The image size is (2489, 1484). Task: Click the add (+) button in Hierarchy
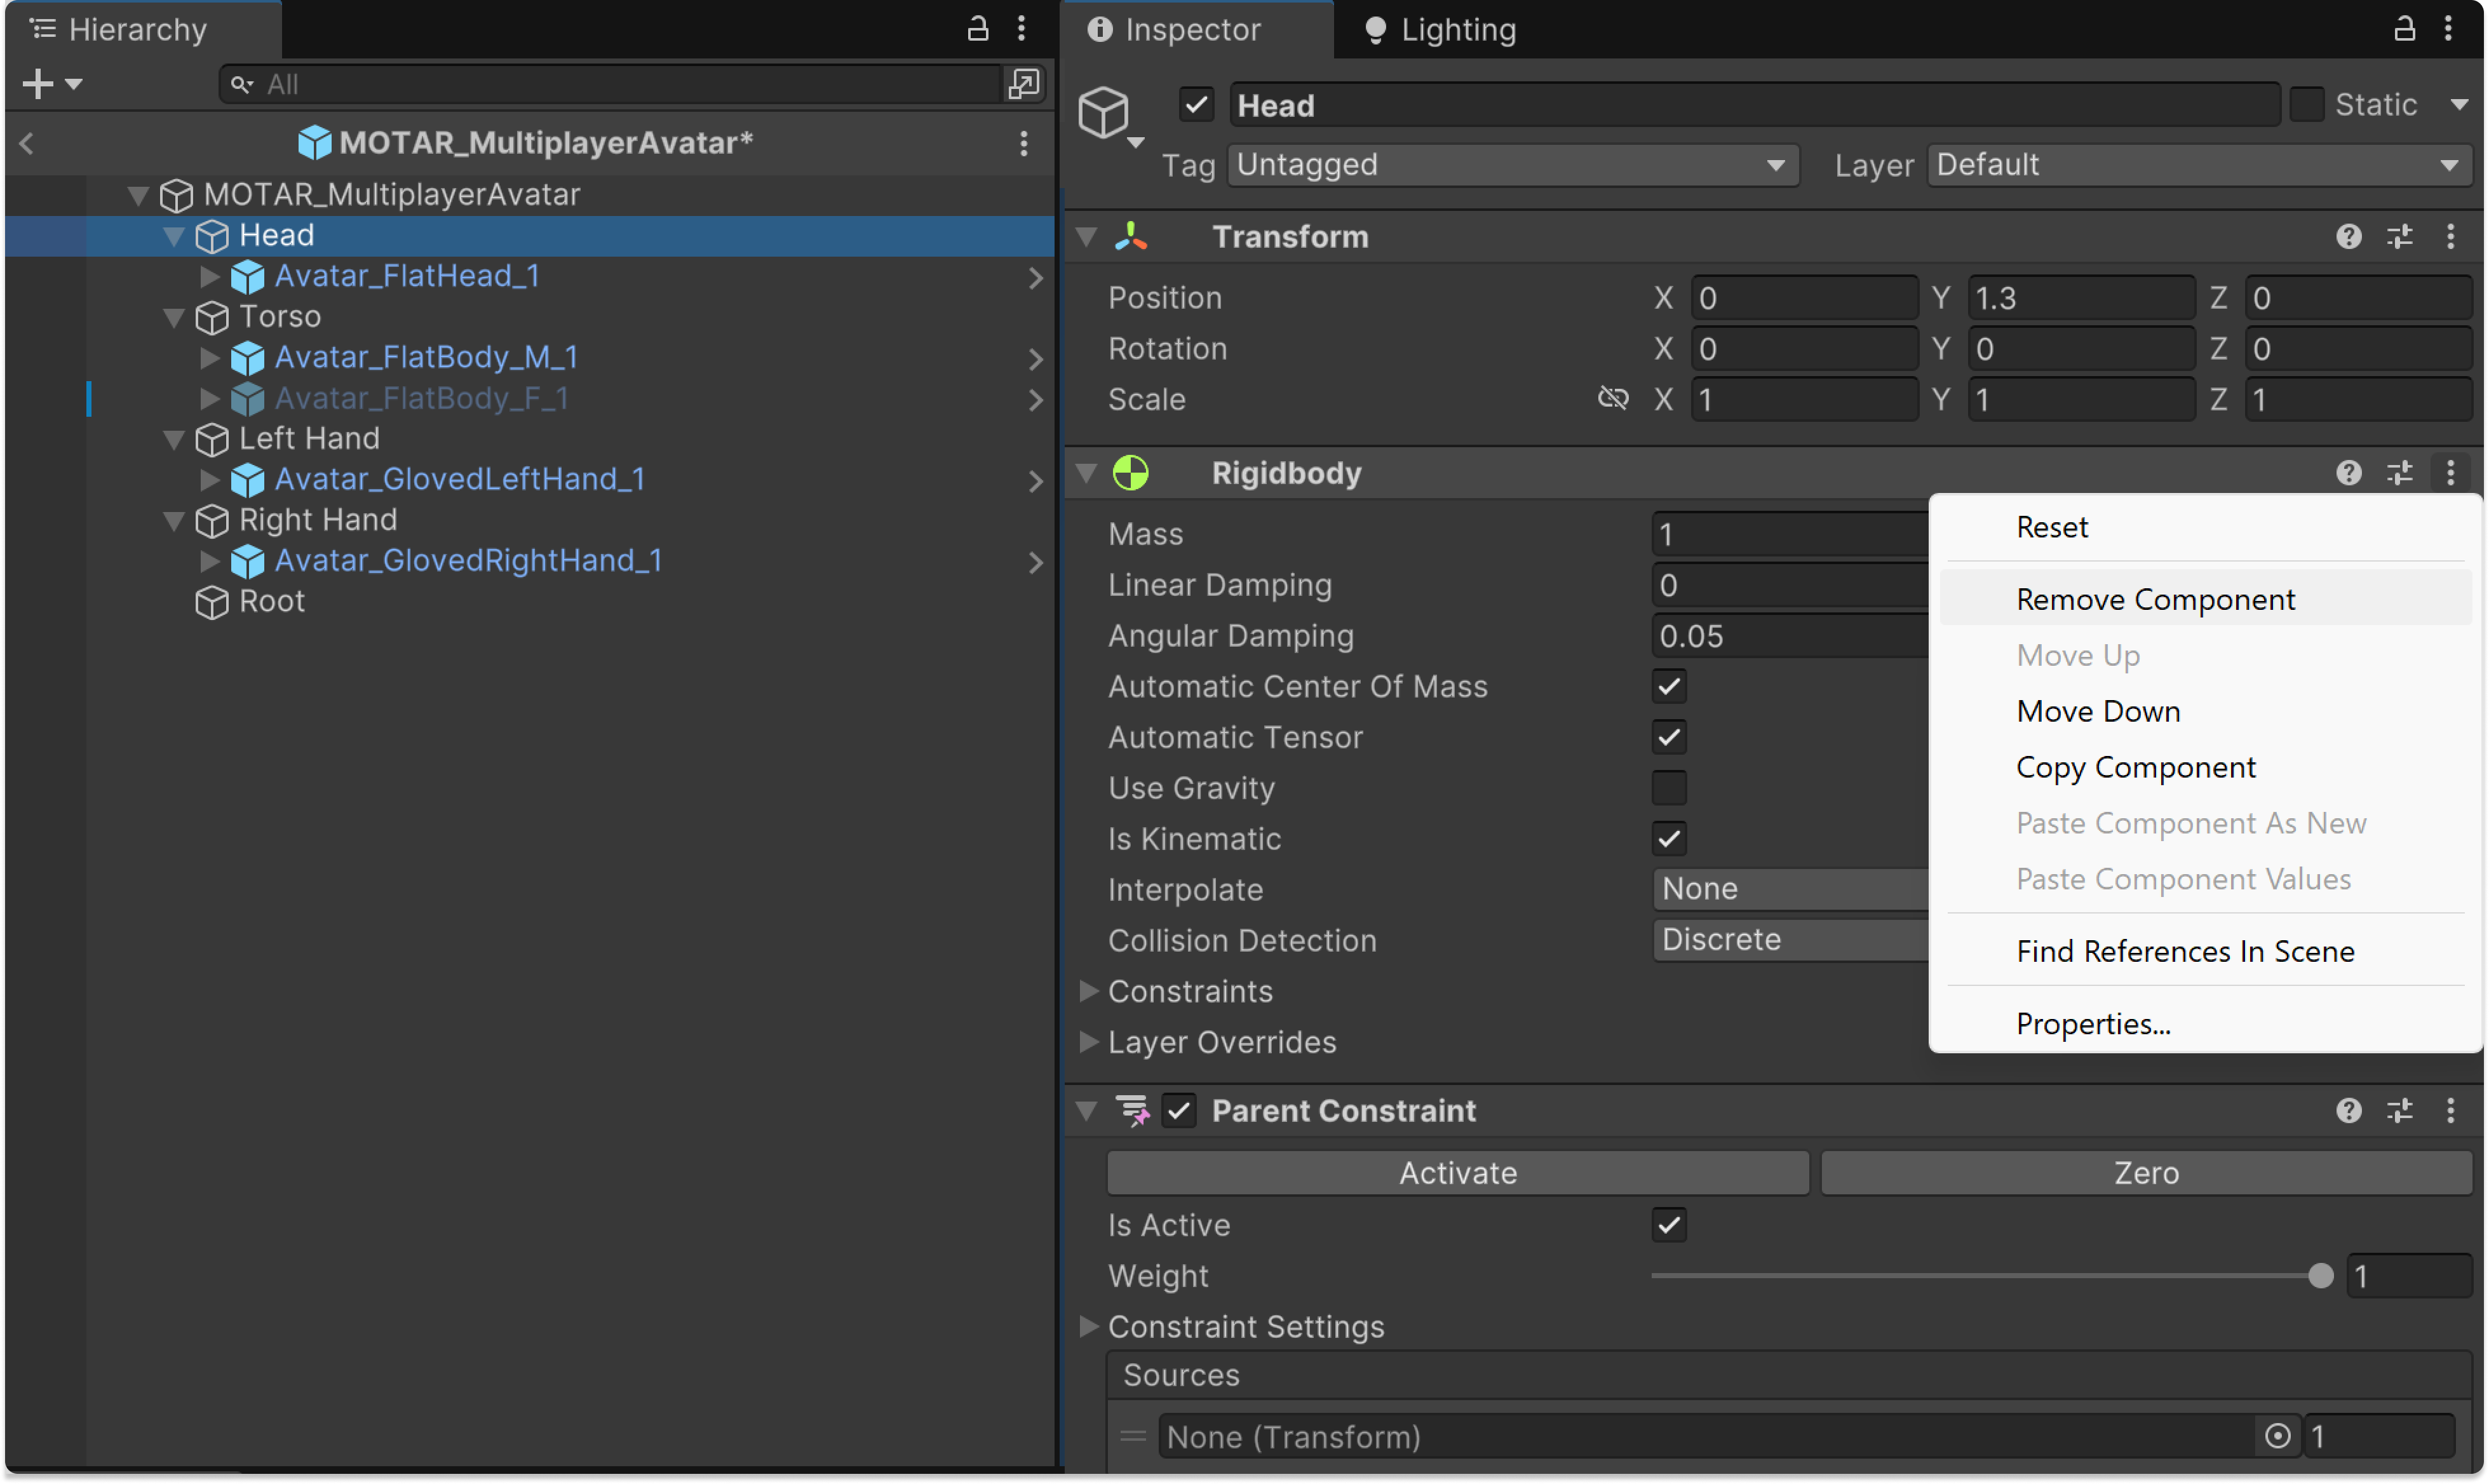coord(38,84)
